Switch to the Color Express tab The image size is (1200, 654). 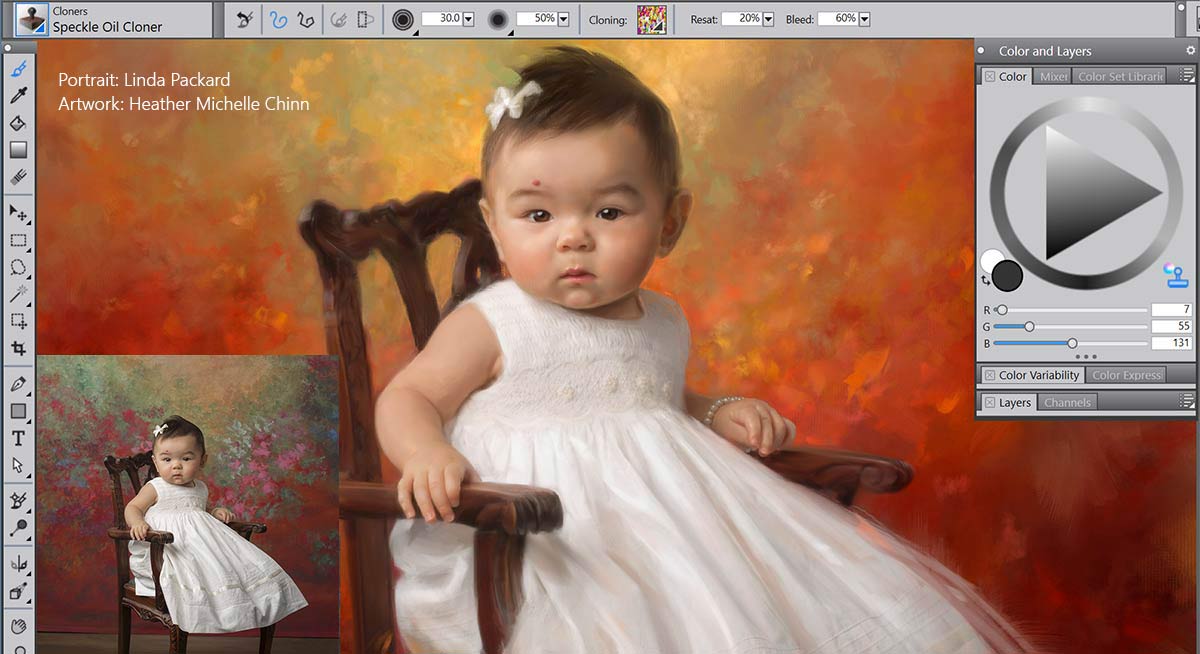tap(1127, 375)
